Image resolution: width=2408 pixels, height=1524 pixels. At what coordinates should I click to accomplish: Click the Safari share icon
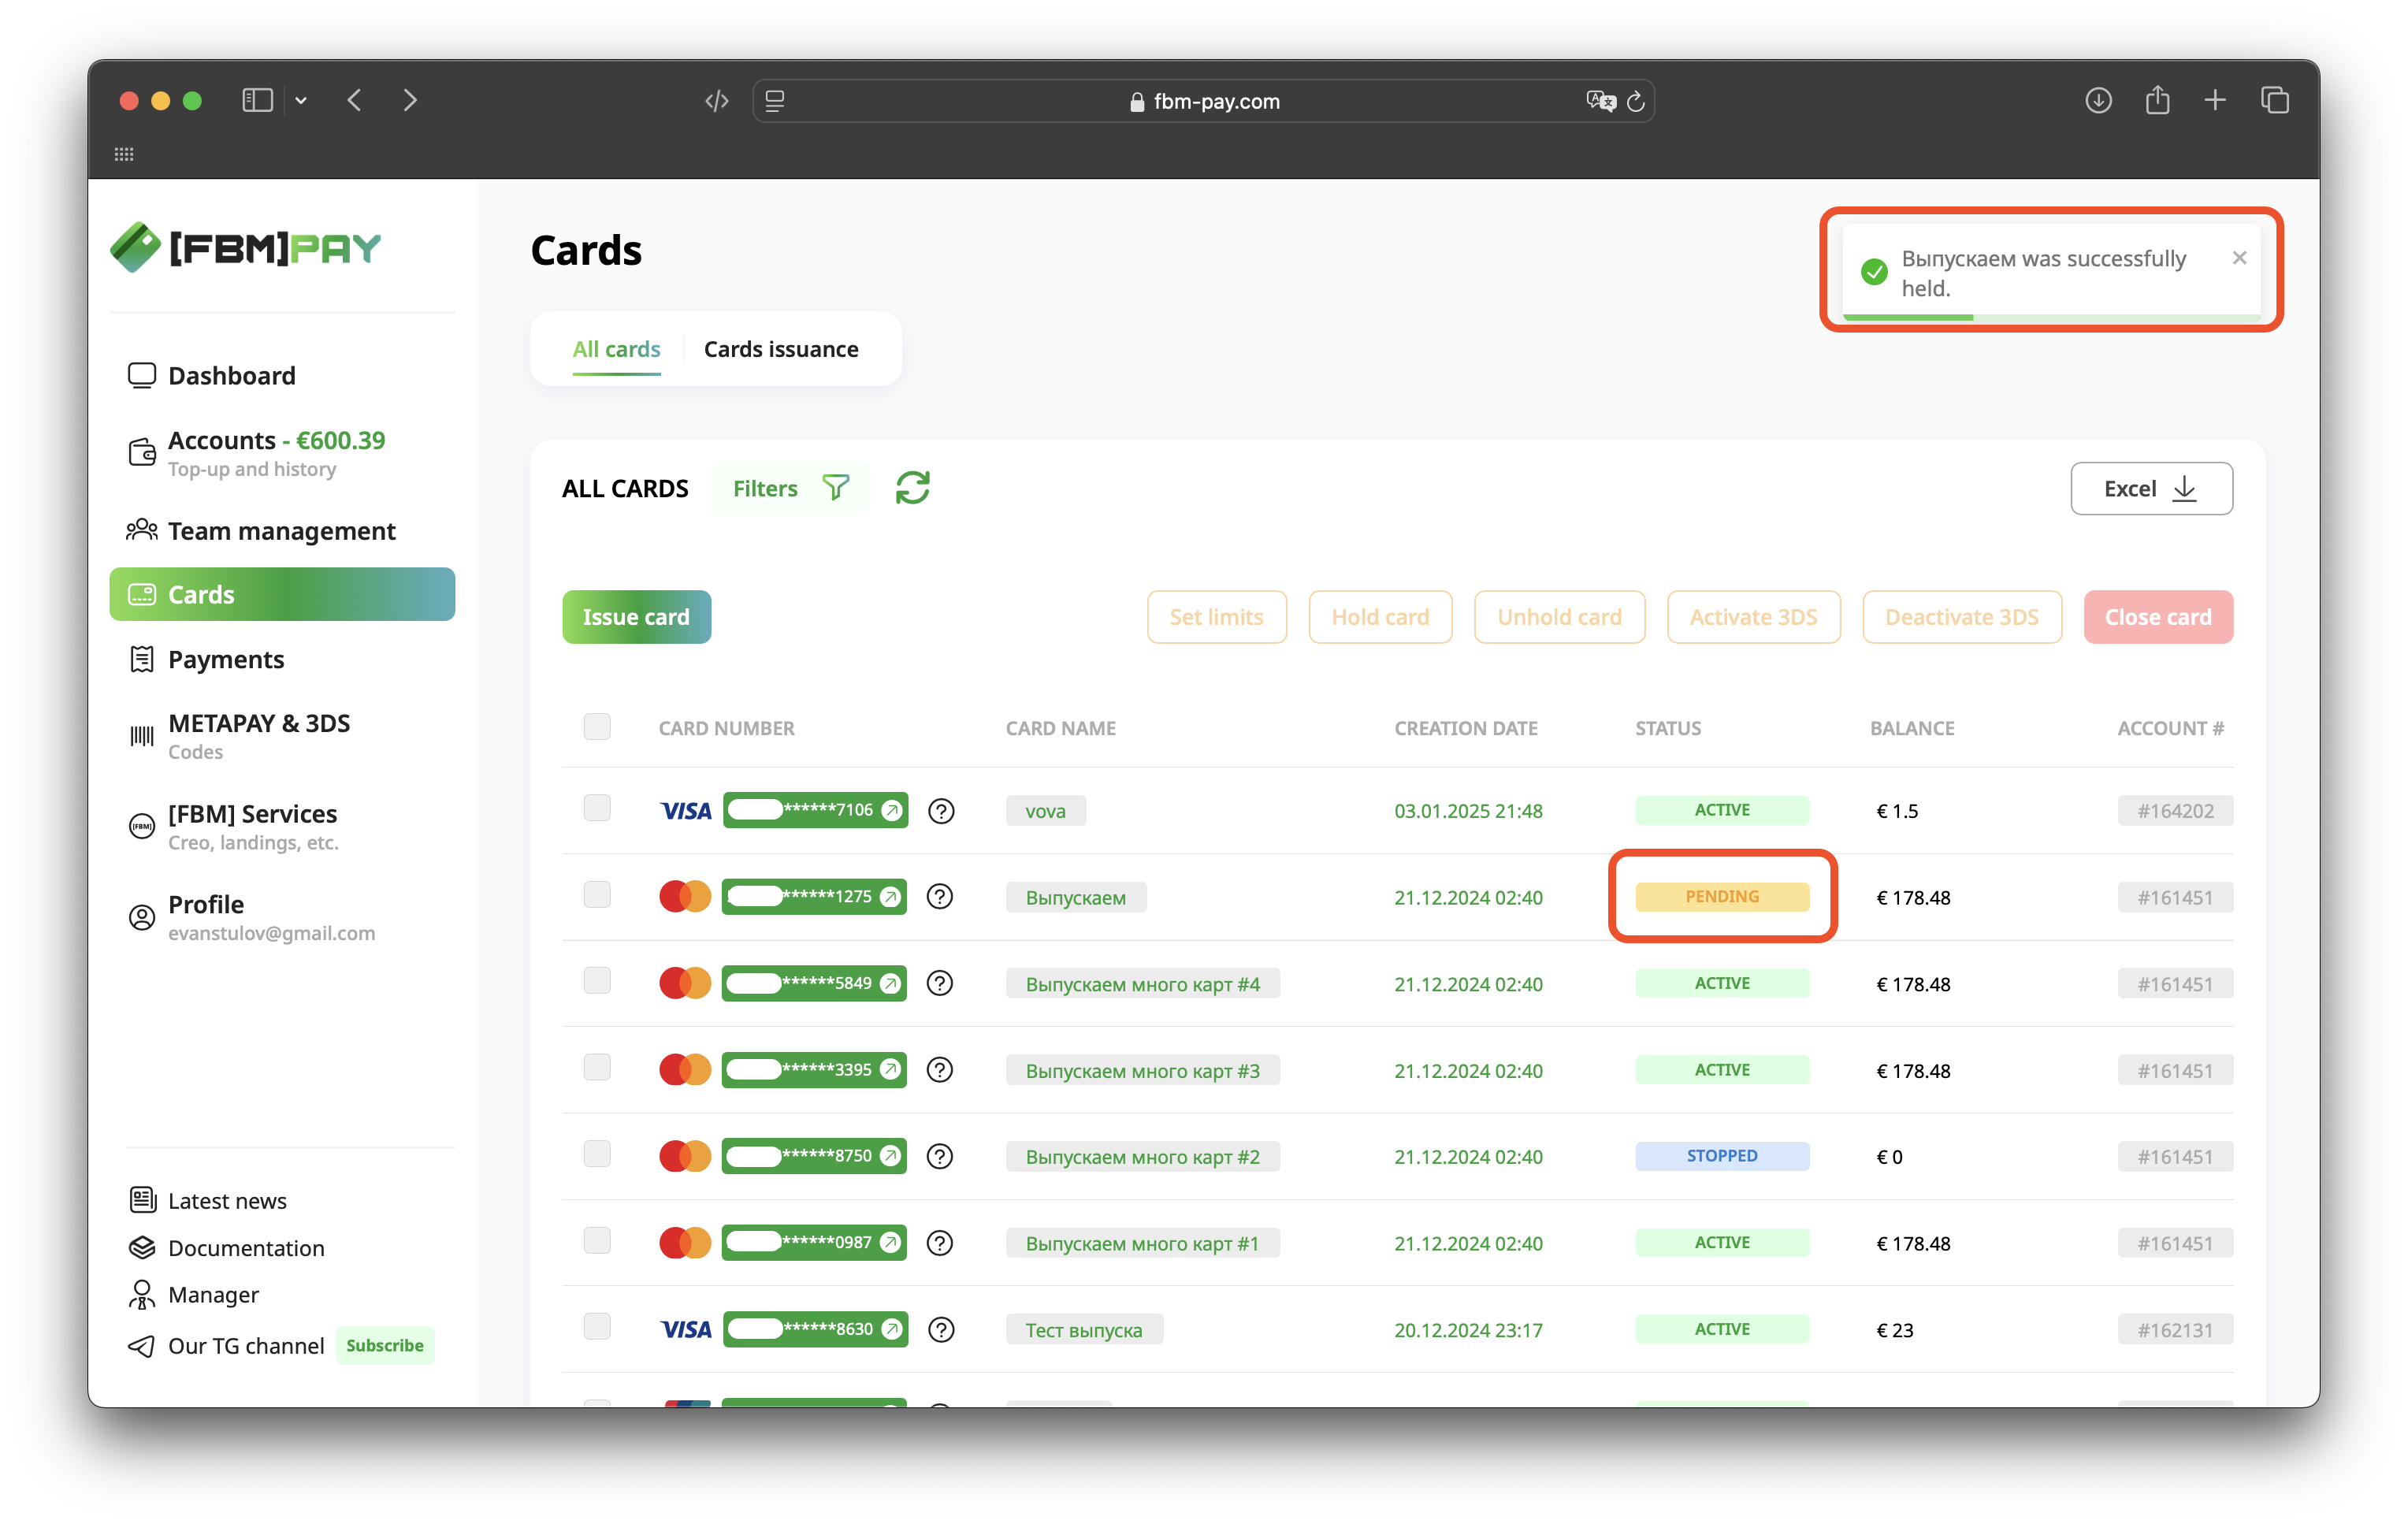(x=2157, y=100)
